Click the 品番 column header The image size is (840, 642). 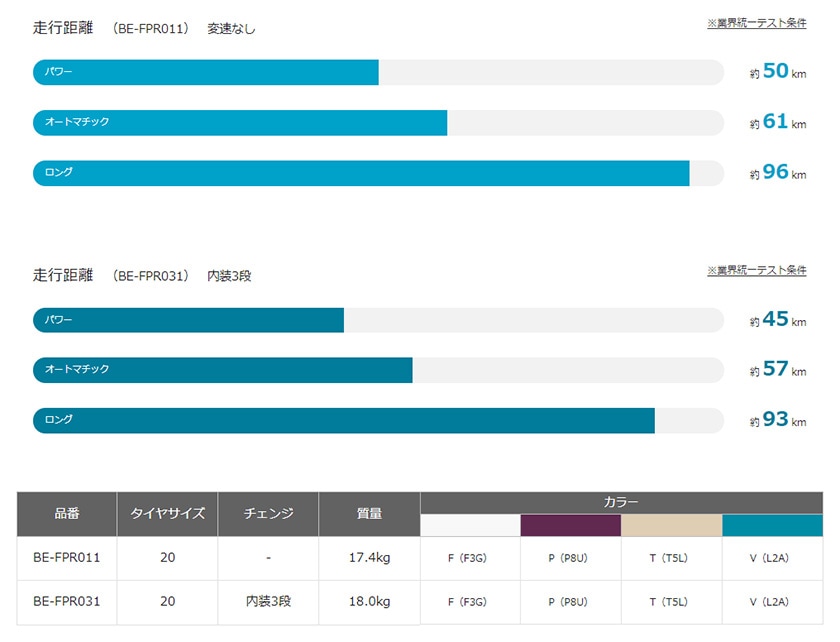click(x=67, y=514)
